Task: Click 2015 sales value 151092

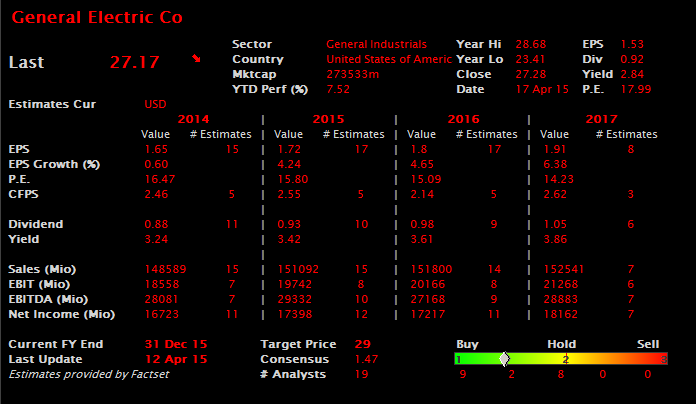Action: pos(298,269)
